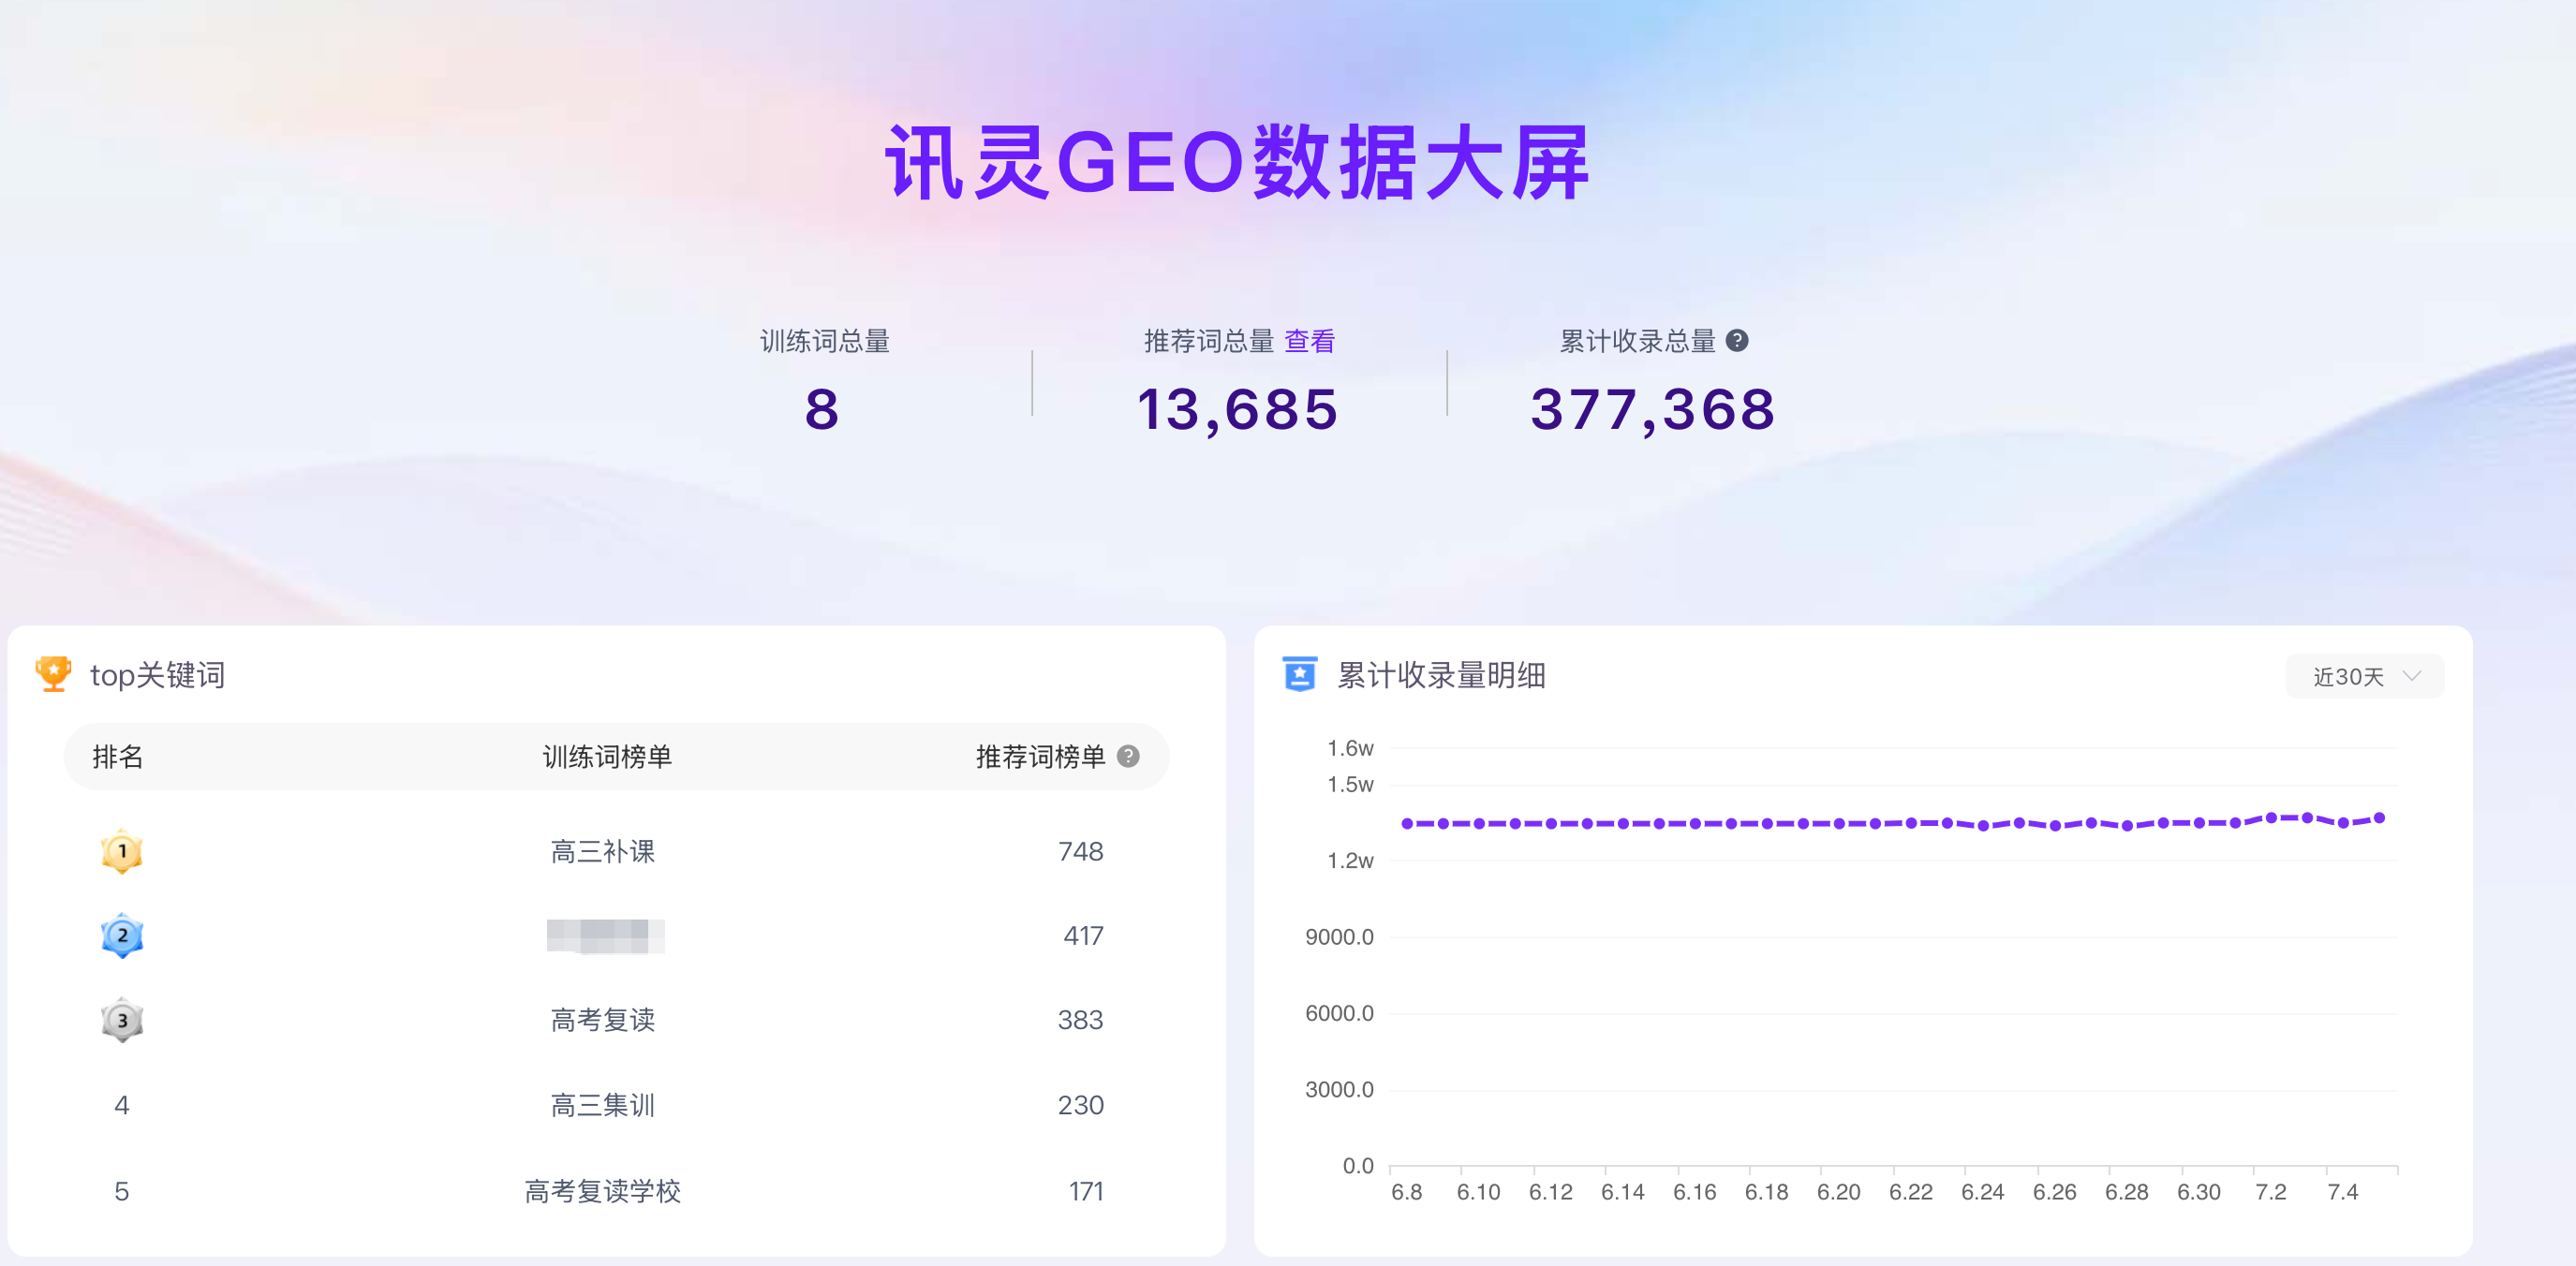This screenshot has height=1266, width=2576.
Task: Click the blurred keyword in rank 2 row
Action: pos(605,936)
